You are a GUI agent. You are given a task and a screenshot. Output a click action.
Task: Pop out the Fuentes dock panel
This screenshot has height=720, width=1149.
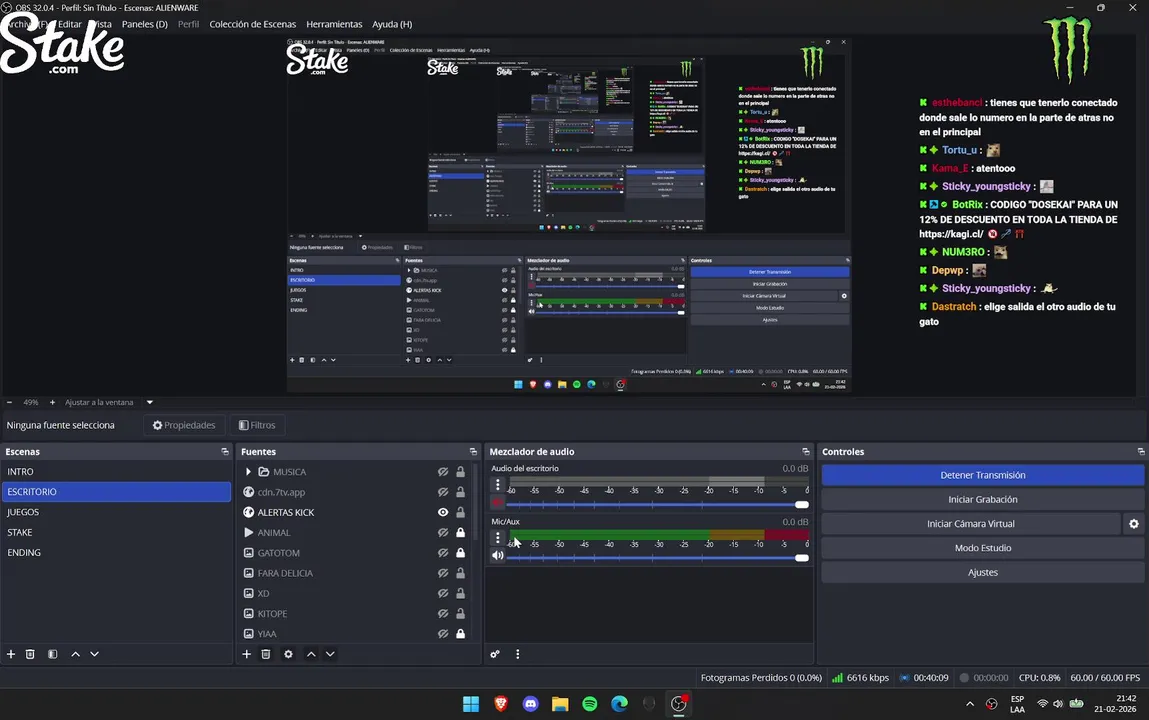(x=473, y=452)
